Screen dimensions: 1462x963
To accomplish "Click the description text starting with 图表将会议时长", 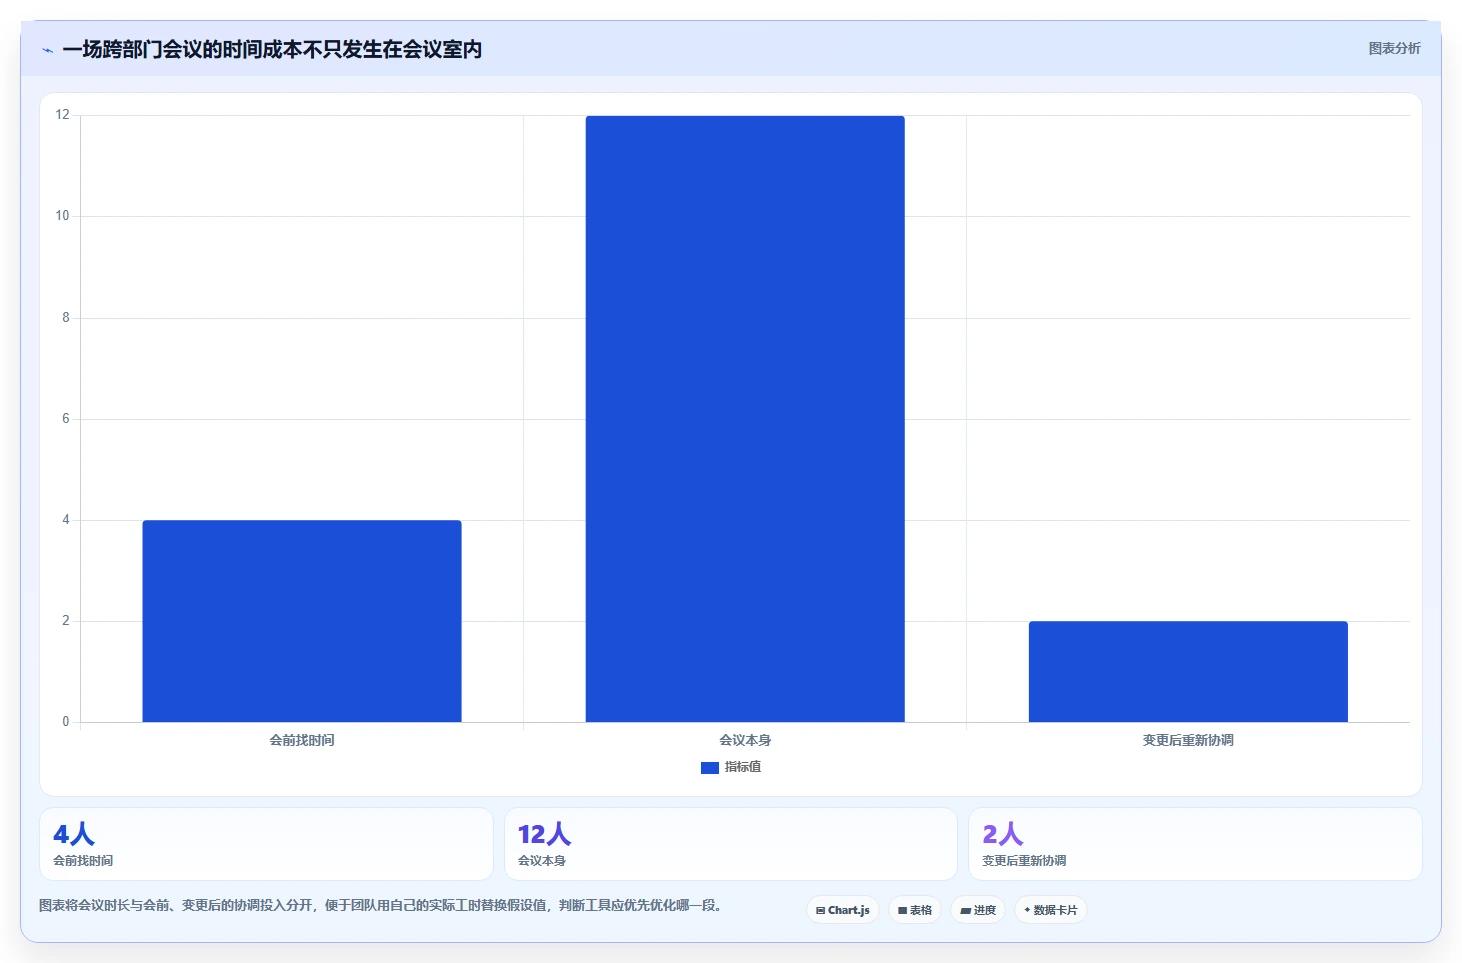I will [380, 906].
